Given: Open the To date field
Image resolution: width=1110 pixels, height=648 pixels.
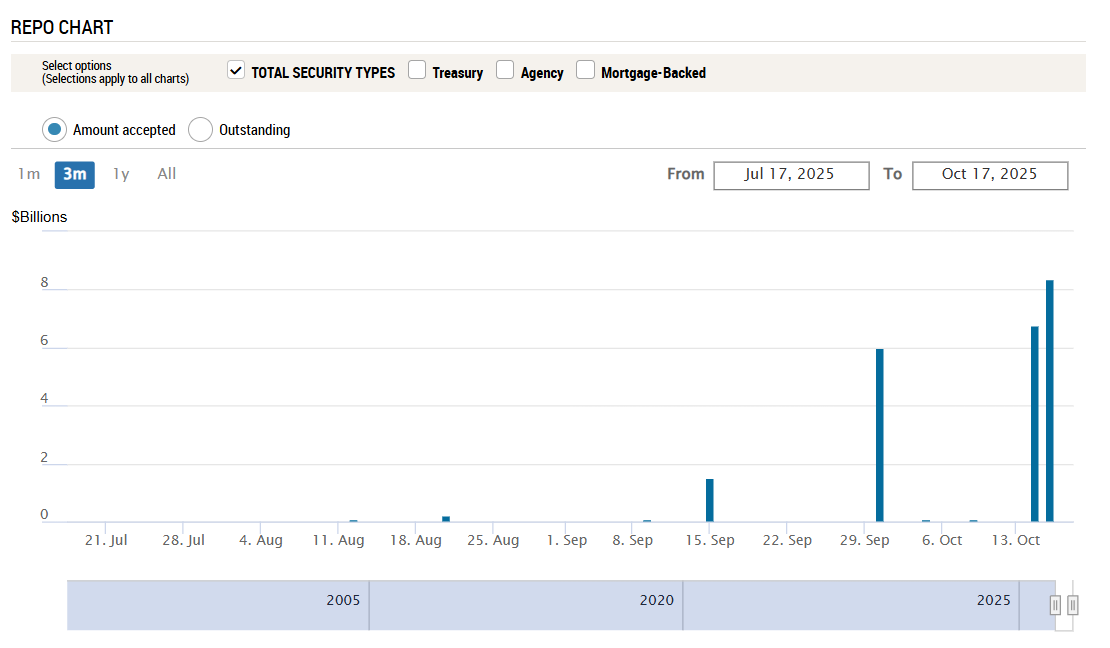Looking at the screenshot, I should (989, 174).
